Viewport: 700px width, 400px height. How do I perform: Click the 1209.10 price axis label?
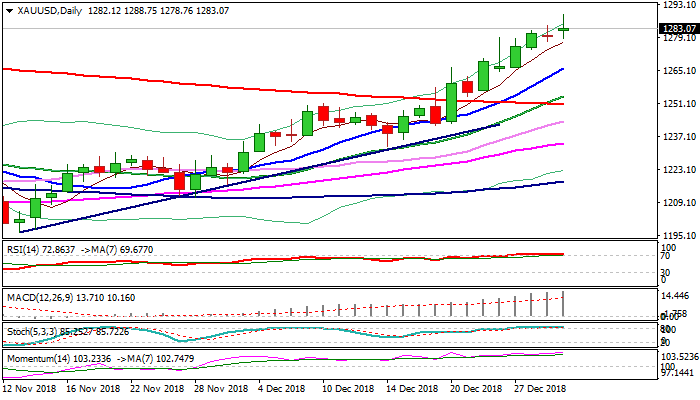click(x=678, y=203)
